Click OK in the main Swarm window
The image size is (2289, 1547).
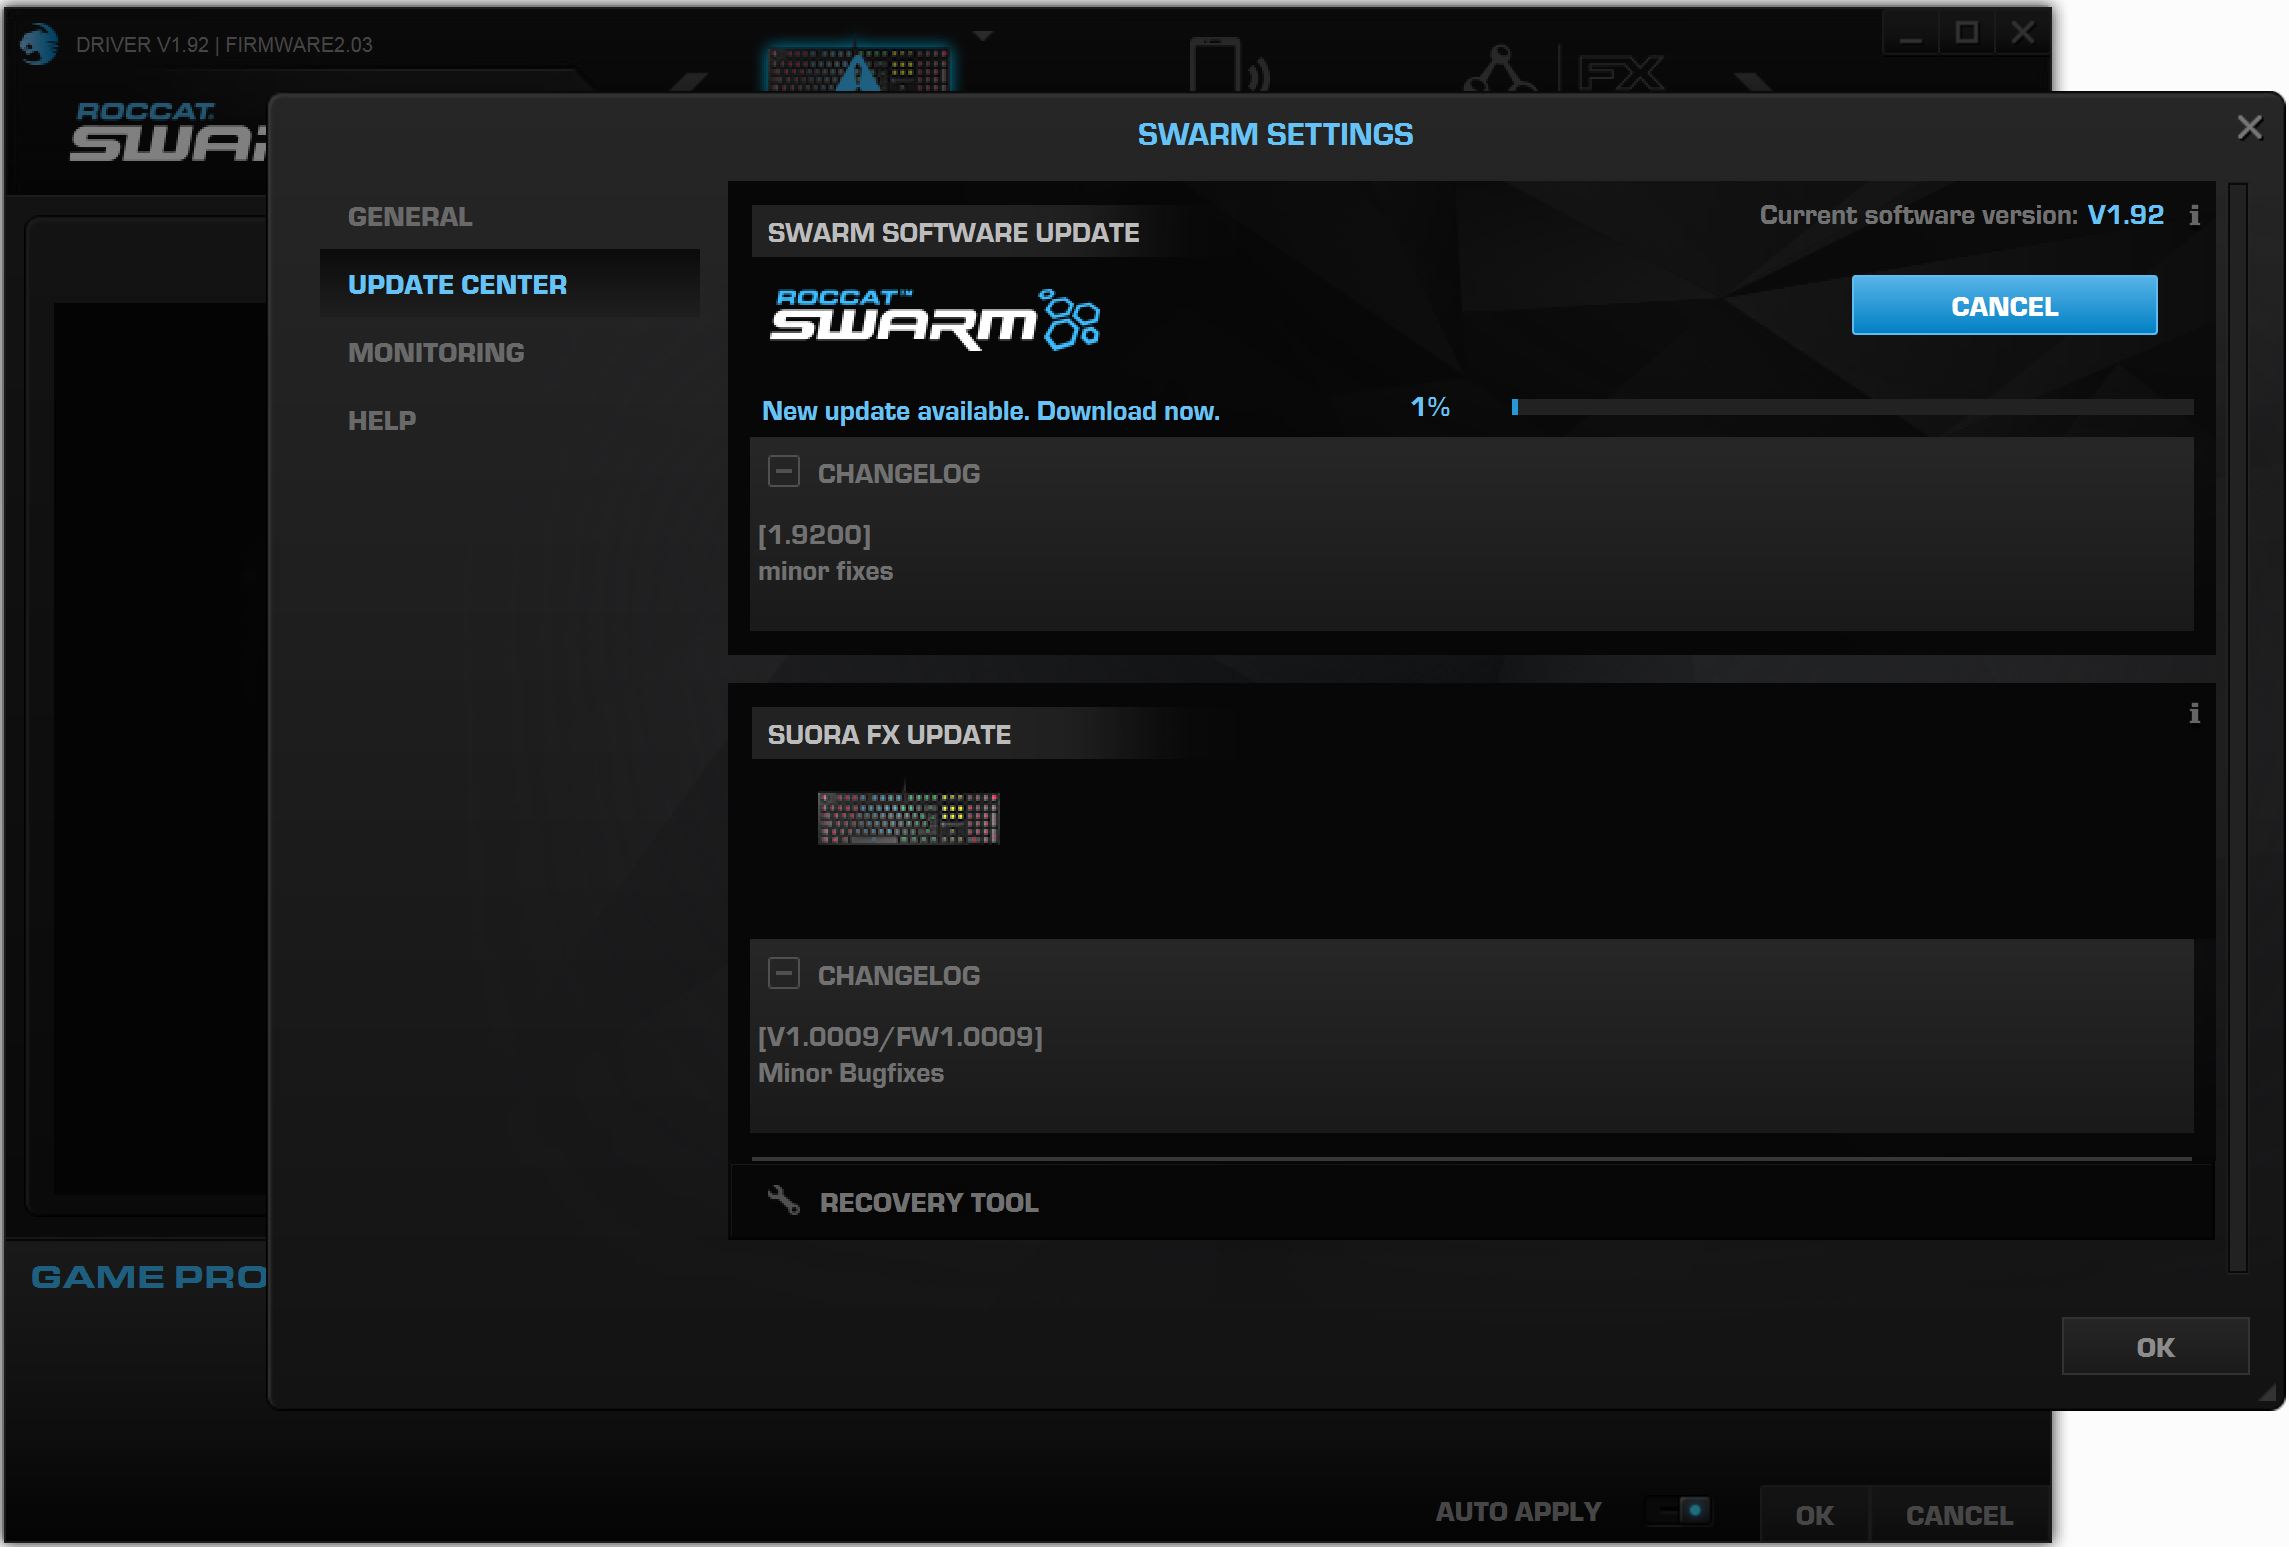click(1814, 1516)
